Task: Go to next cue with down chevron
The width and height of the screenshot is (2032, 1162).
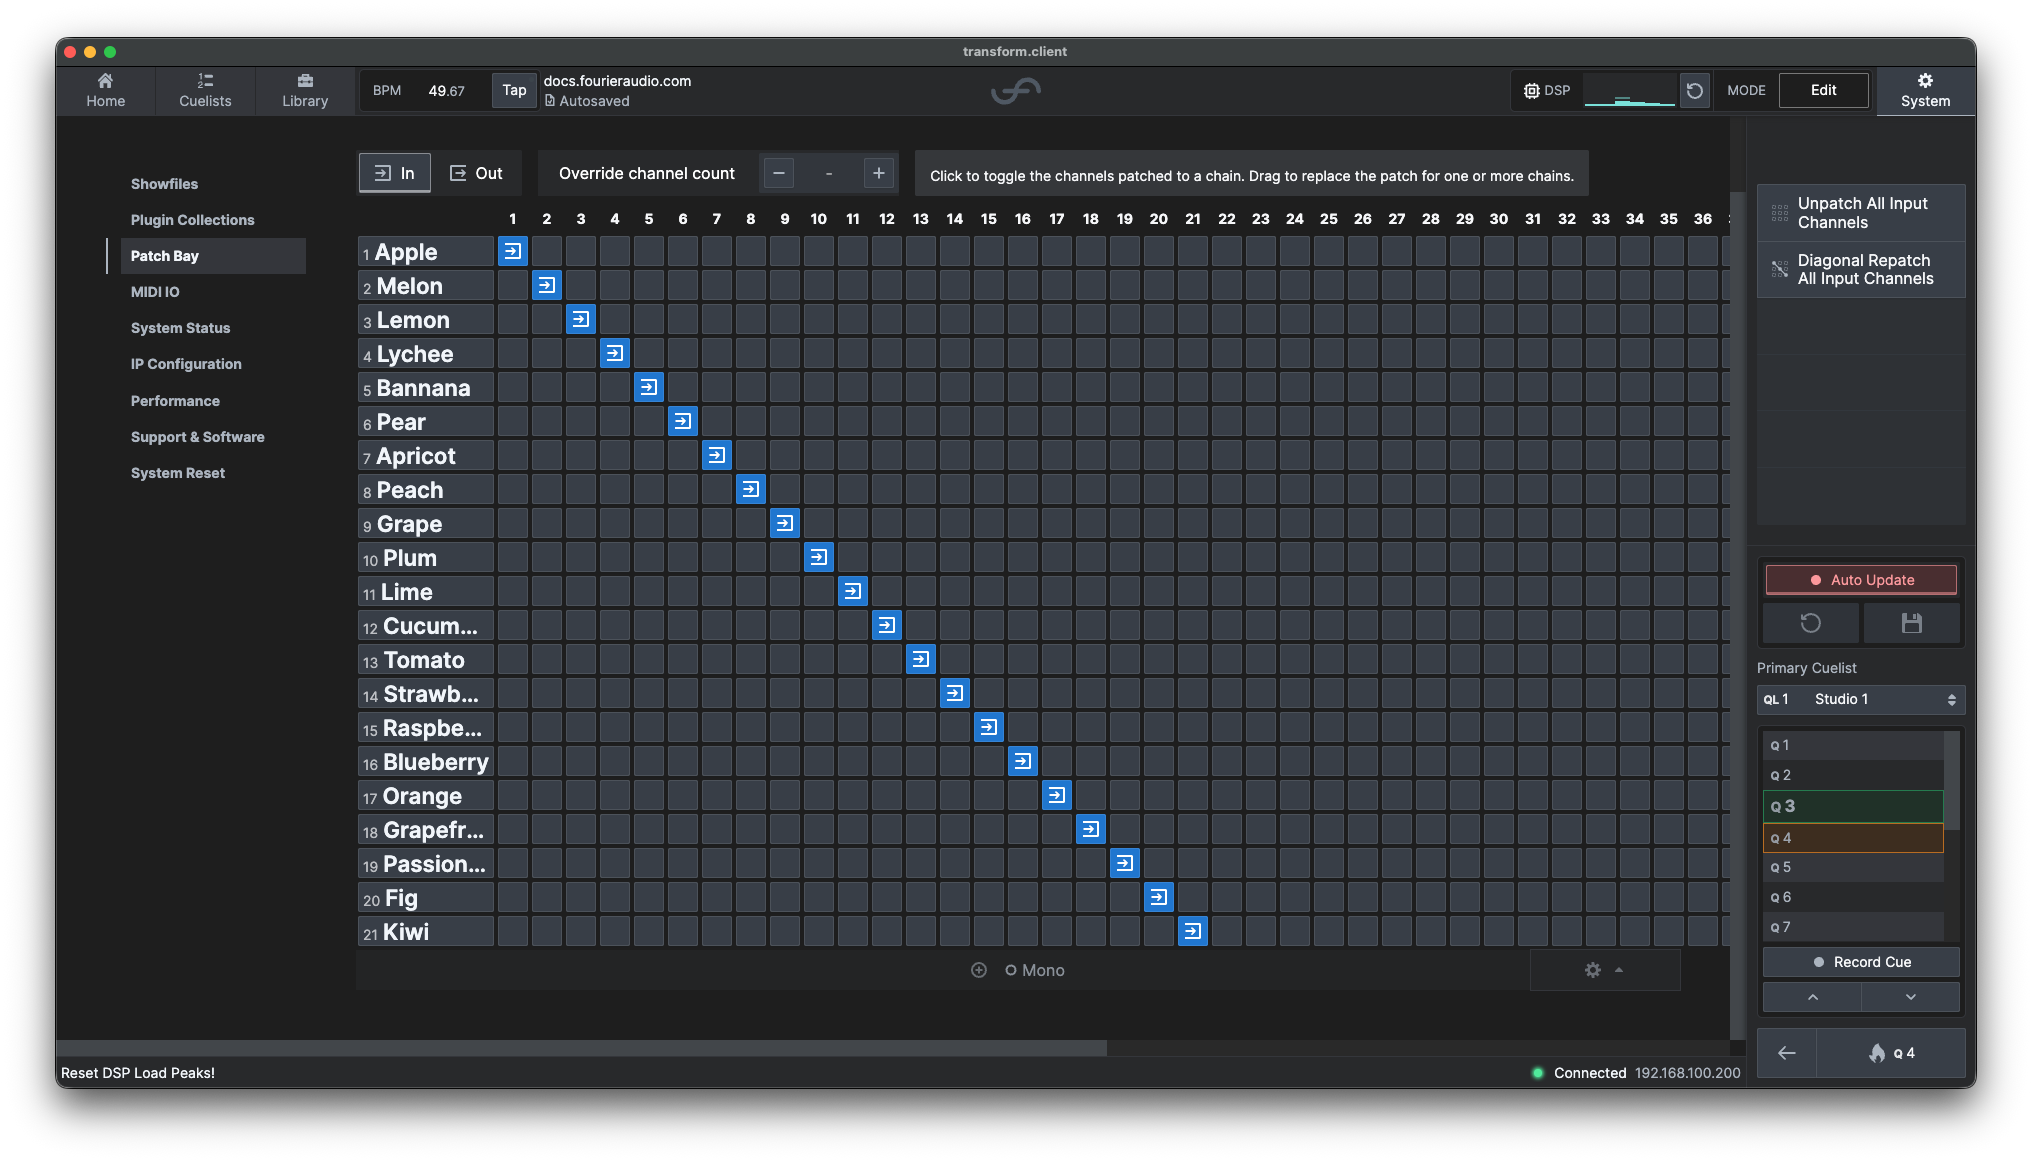Action: pyautogui.click(x=1910, y=997)
